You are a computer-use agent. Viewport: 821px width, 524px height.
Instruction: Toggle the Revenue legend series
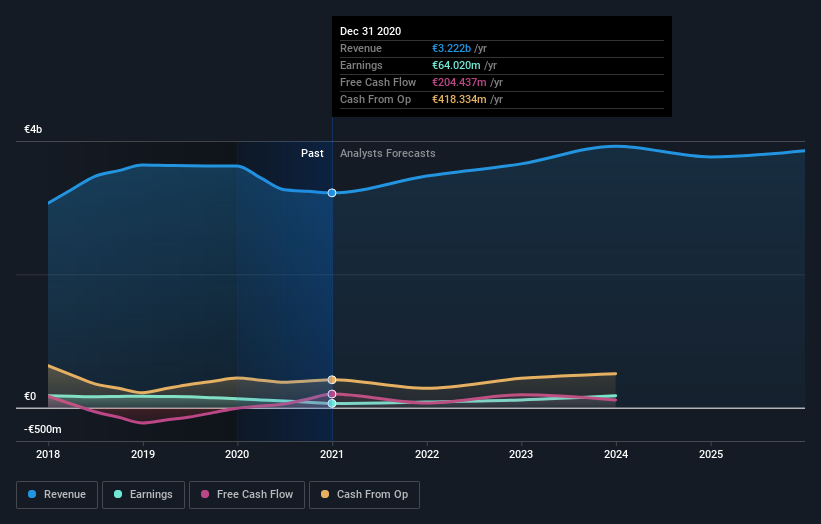point(57,495)
